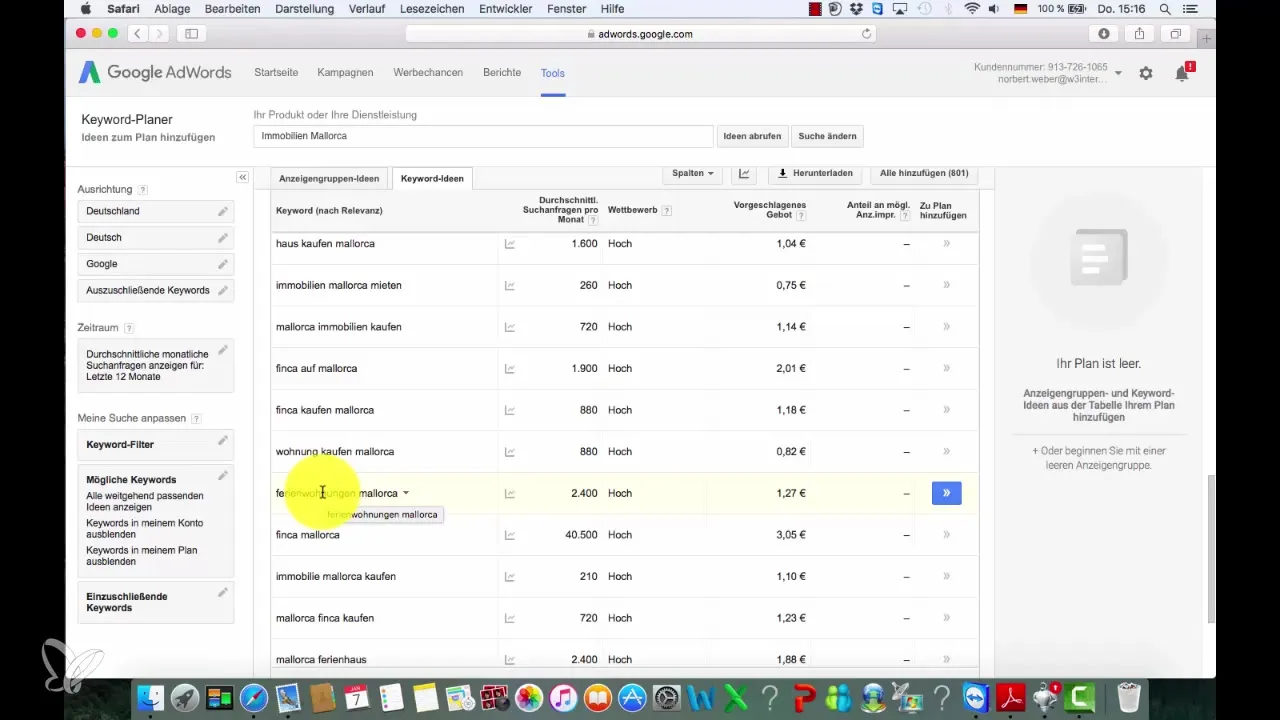Edit the Google network pencil
The height and width of the screenshot is (720, 1280).
click(x=223, y=263)
